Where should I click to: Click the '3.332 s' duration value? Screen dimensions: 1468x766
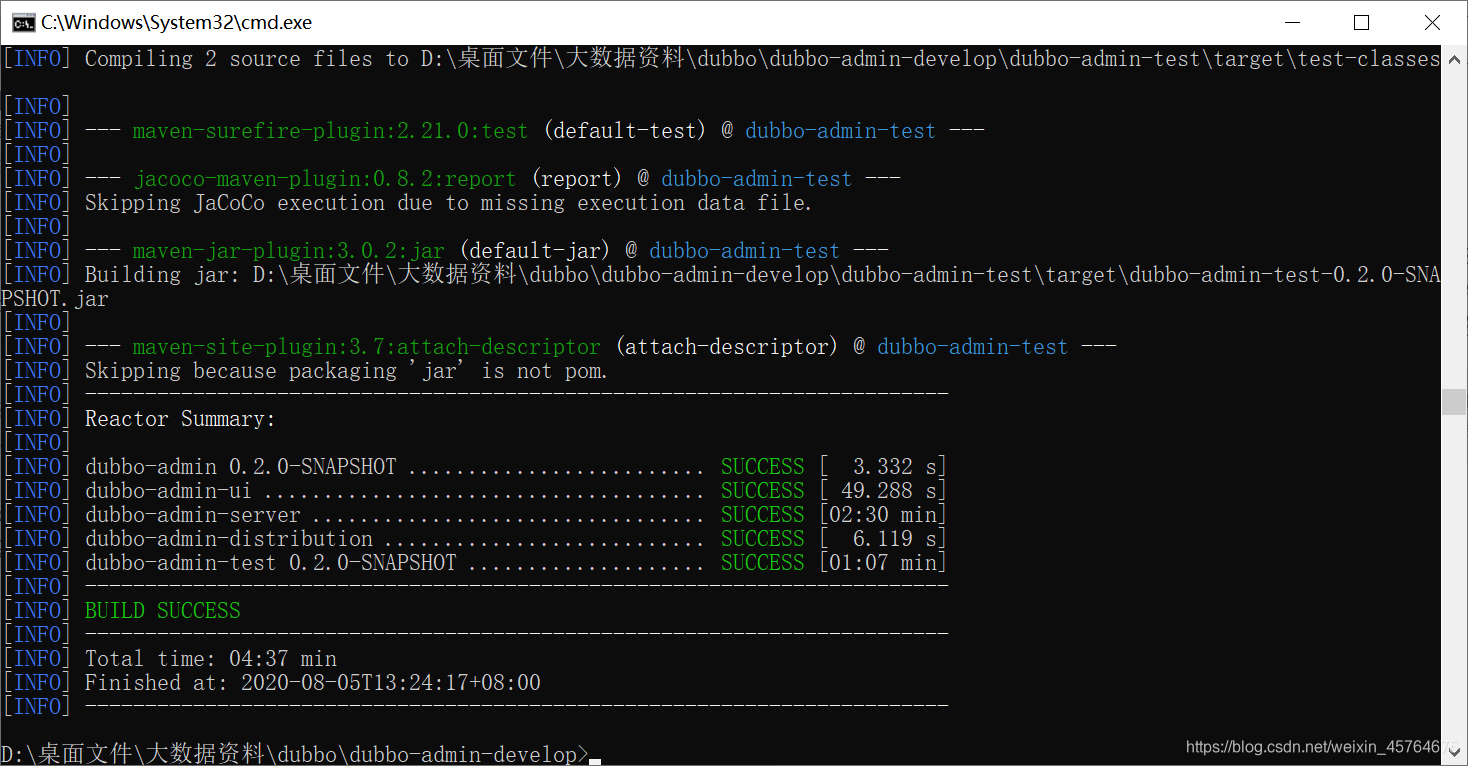[x=896, y=467]
